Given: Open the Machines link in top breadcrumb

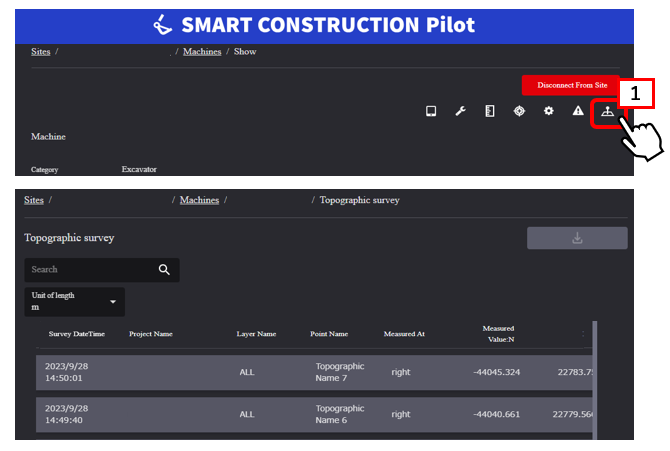Looking at the screenshot, I should coord(202,52).
